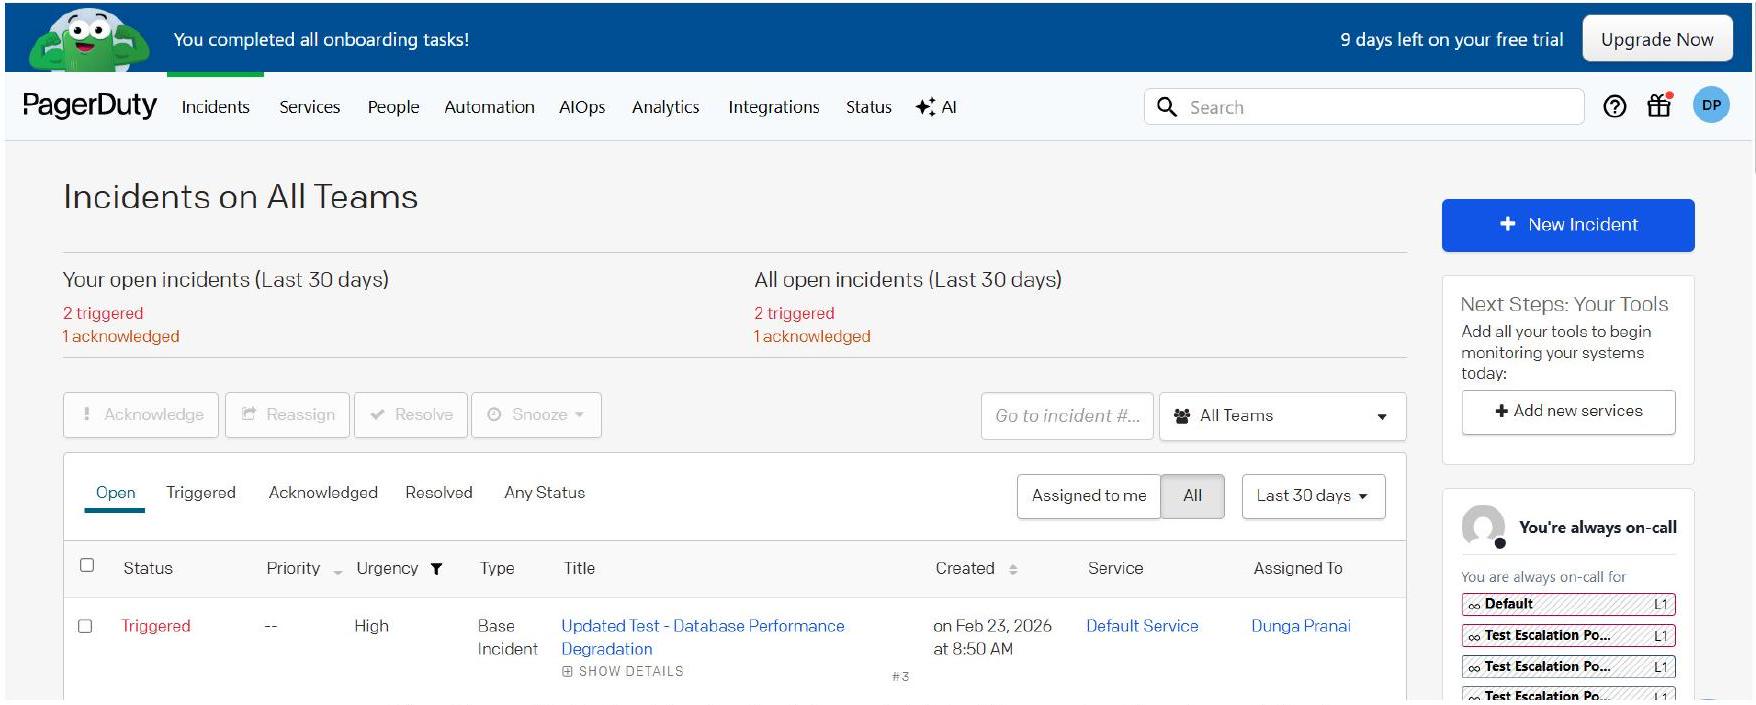
Task: Show incidents Assigned to me
Action: pos(1089,496)
